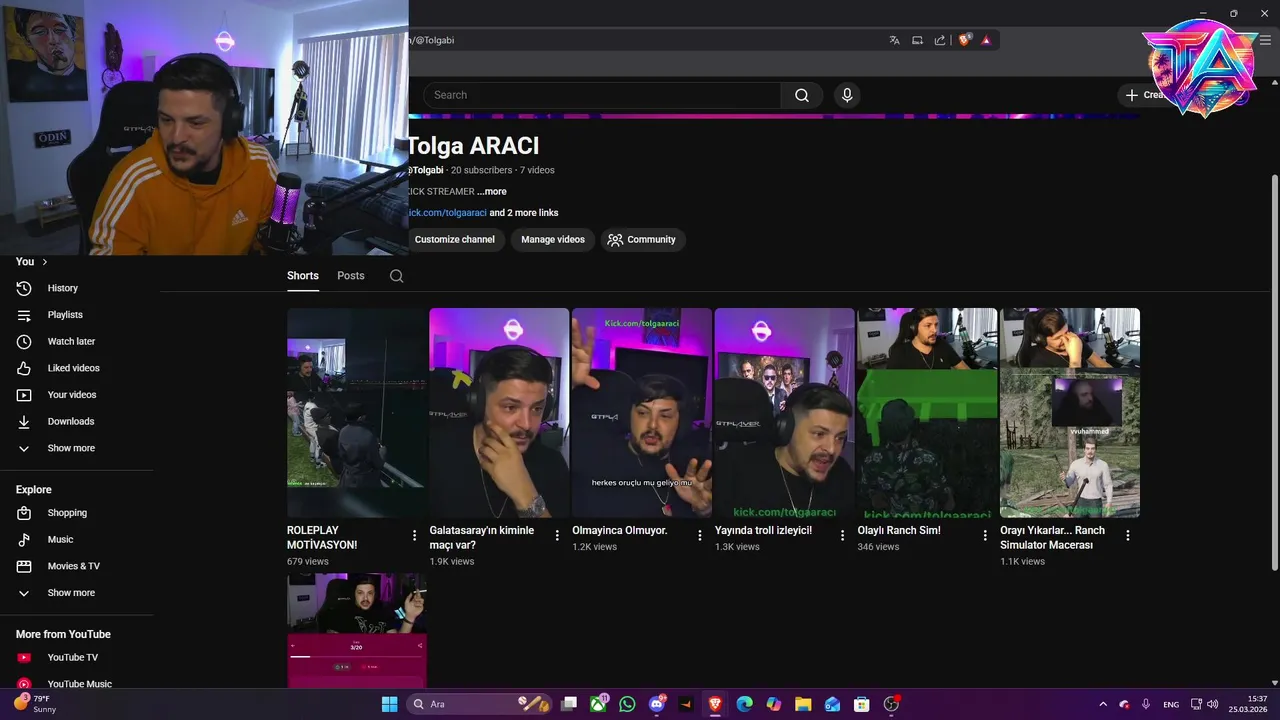Open options for Olmayınca Olmuyor short

point(700,536)
